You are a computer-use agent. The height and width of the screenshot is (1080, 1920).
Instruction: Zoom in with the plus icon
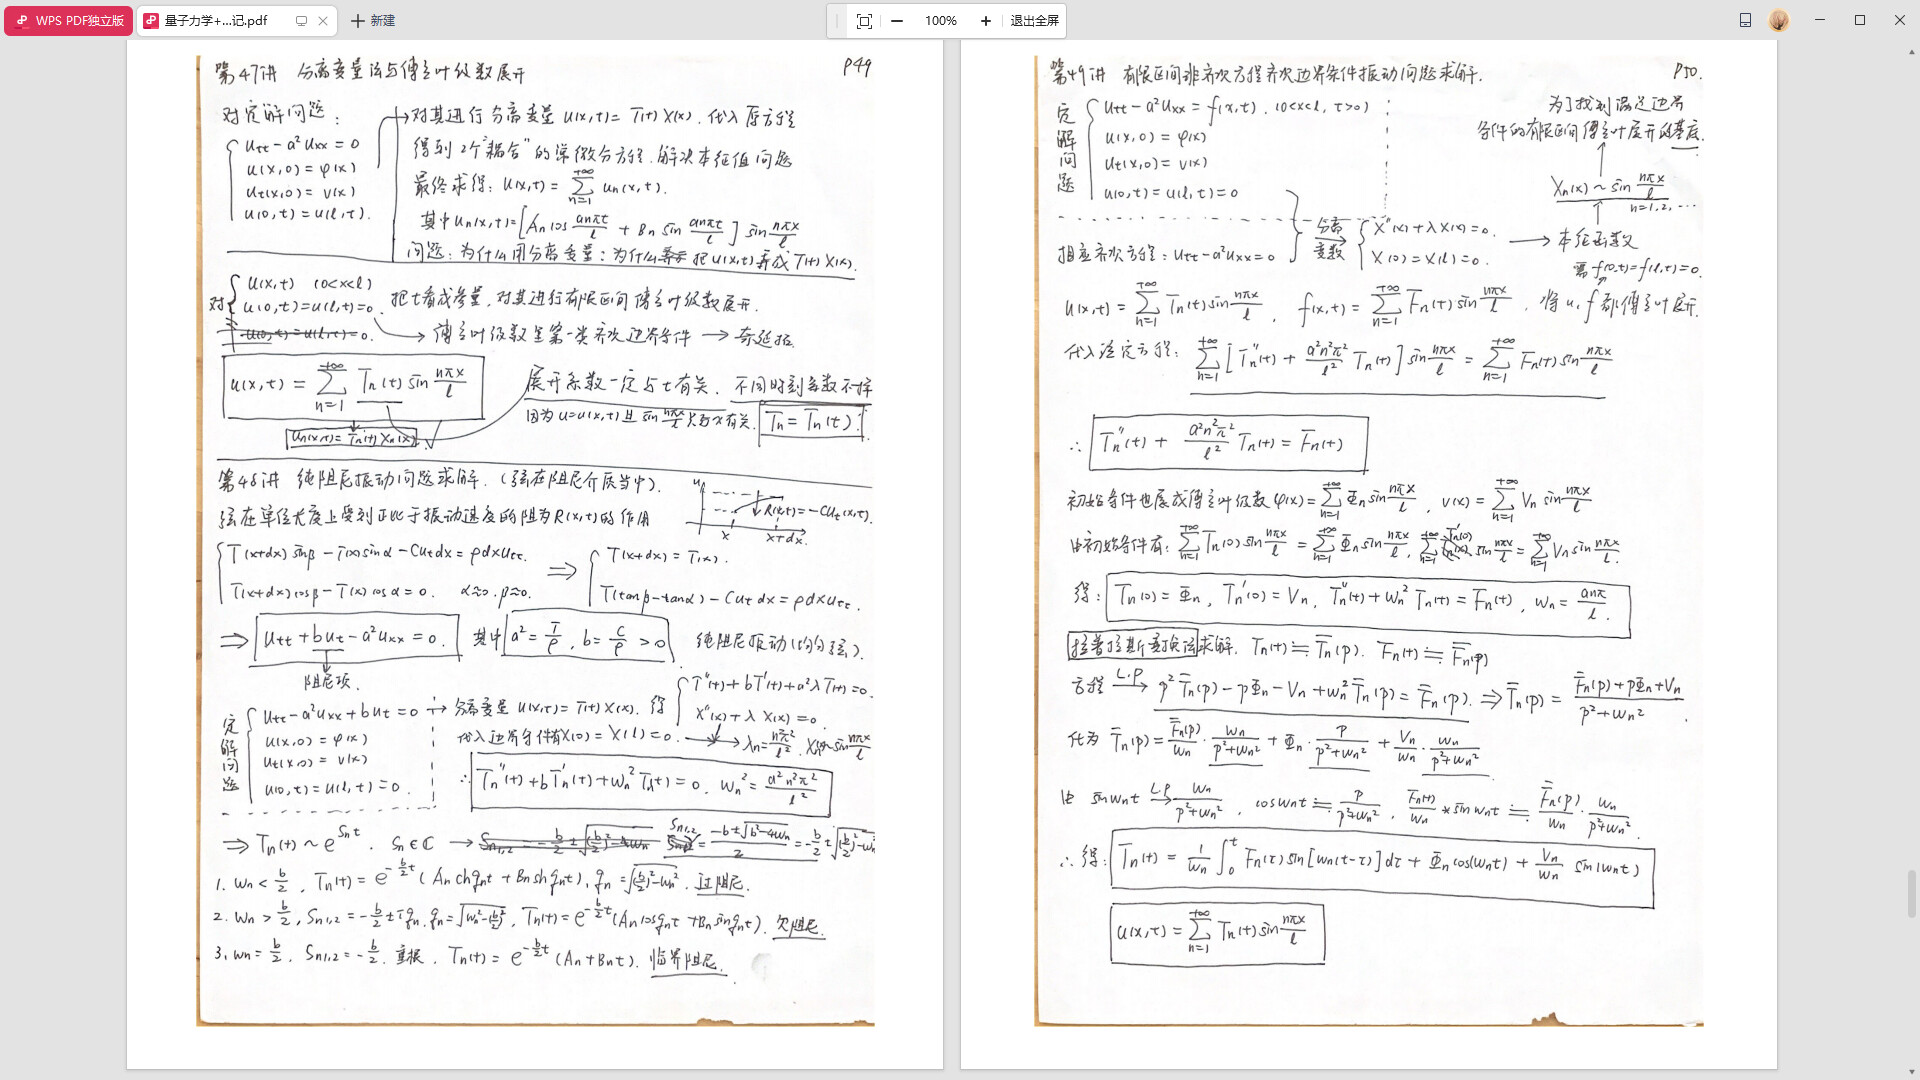(985, 21)
